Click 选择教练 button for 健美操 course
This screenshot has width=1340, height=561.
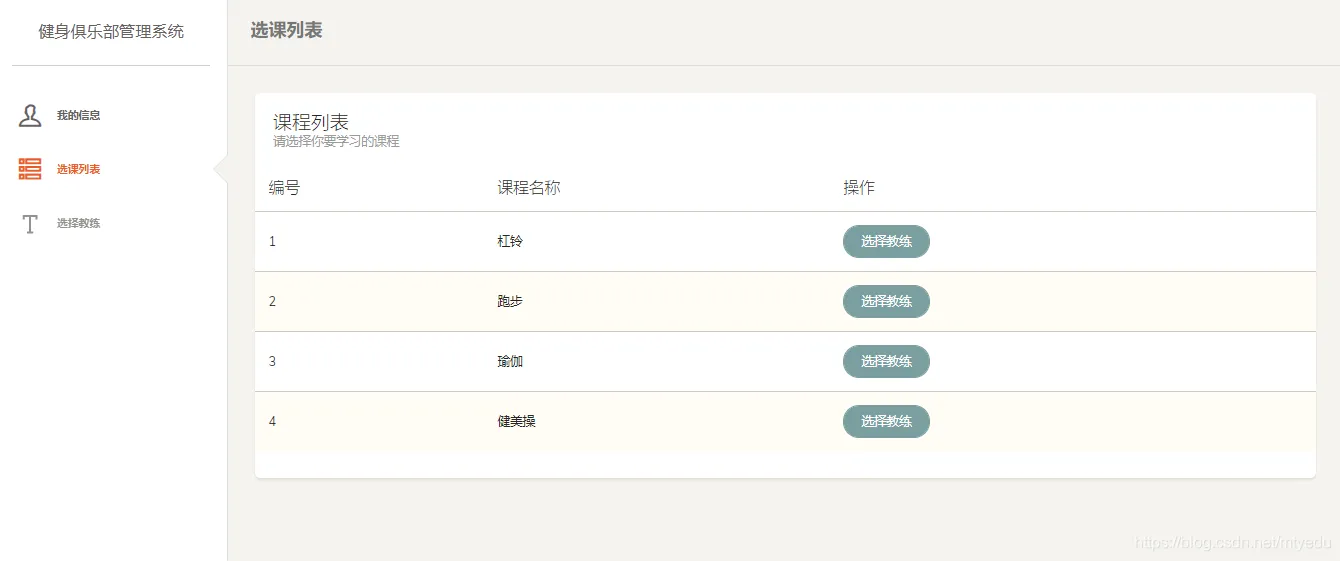886,421
